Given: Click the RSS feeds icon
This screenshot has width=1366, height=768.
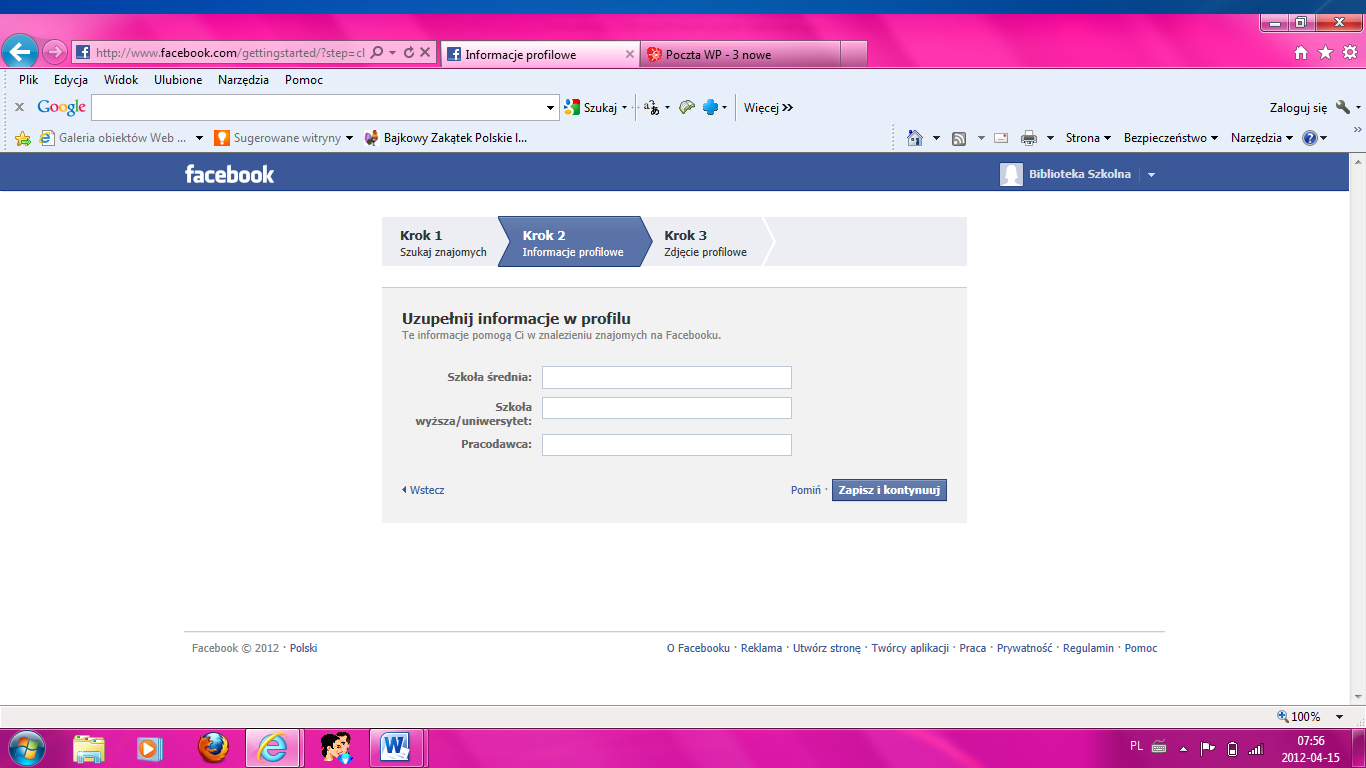Looking at the screenshot, I should [x=959, y=138].
